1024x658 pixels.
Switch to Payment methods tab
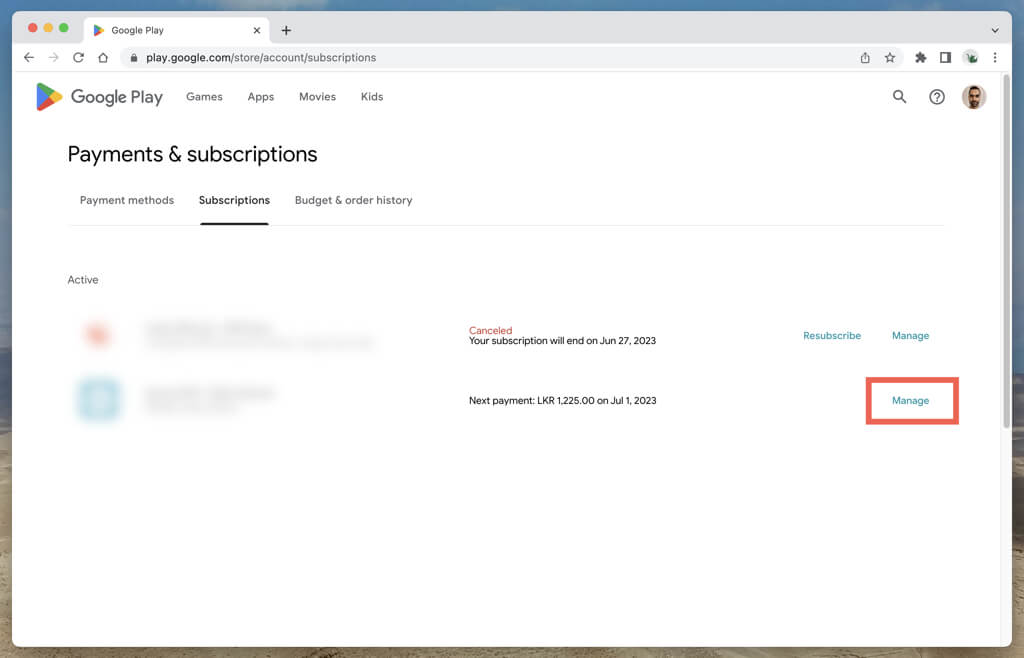coord(127,200)
